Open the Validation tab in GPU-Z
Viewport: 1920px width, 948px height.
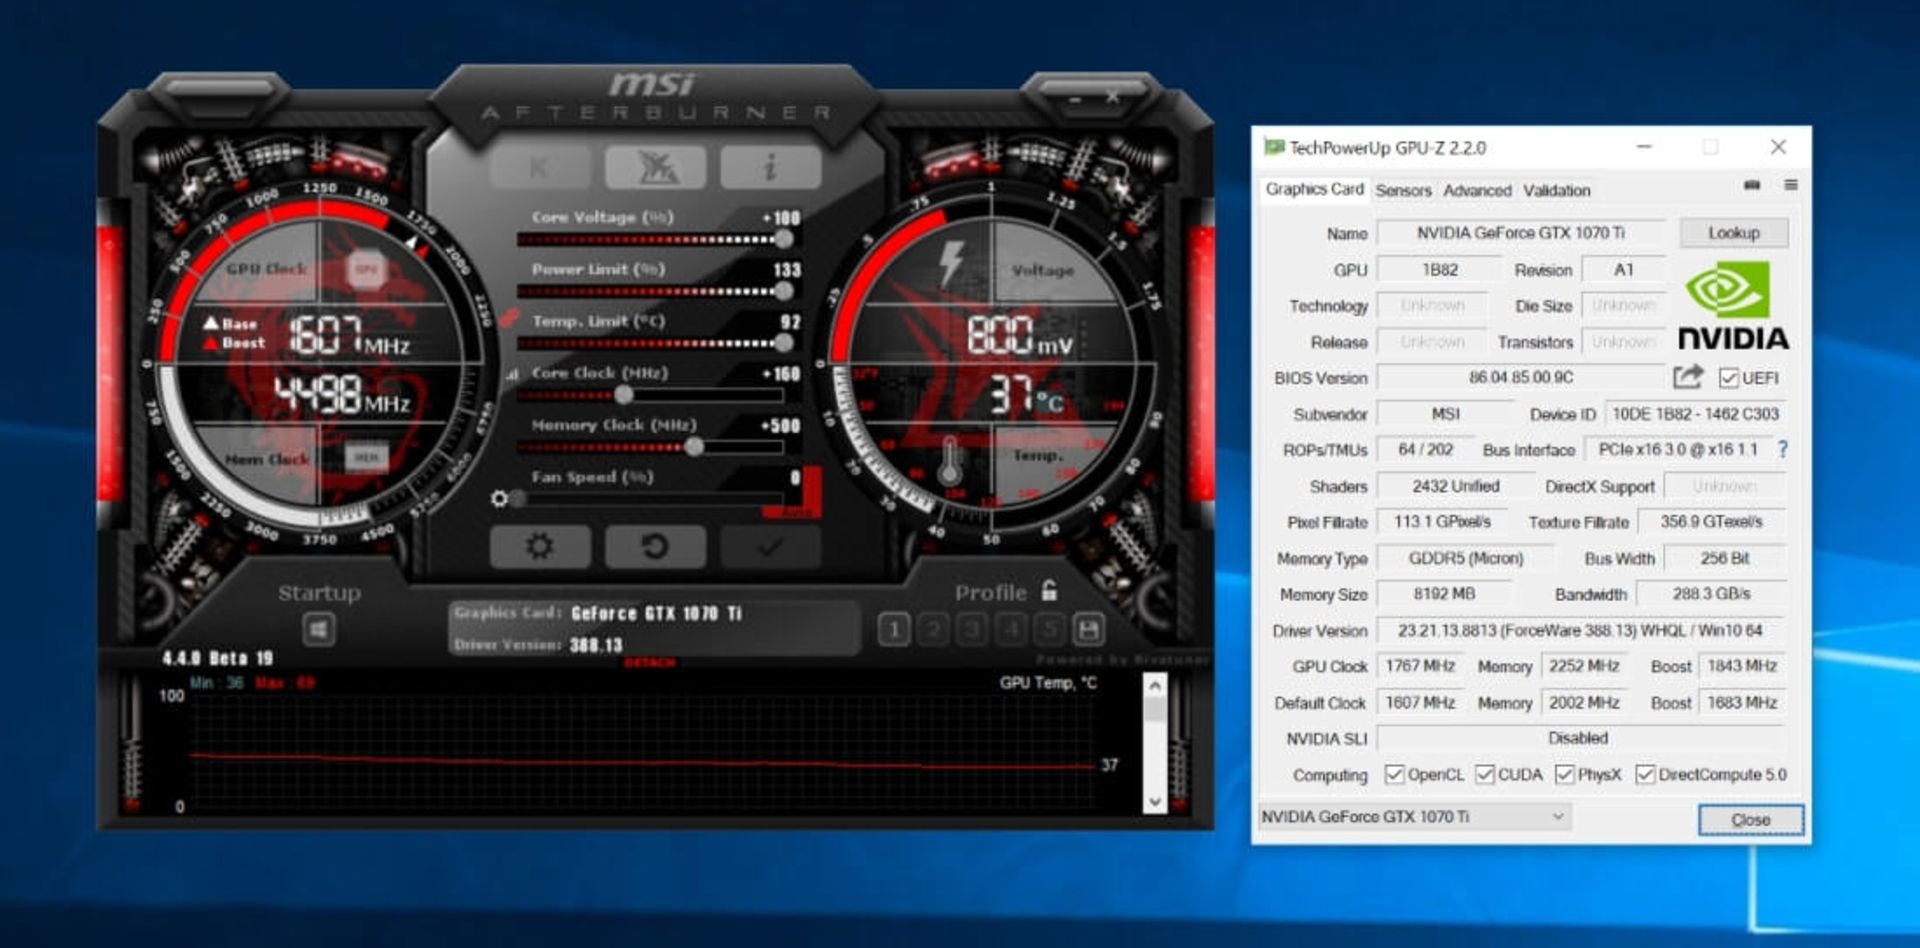click(1556, 190)
